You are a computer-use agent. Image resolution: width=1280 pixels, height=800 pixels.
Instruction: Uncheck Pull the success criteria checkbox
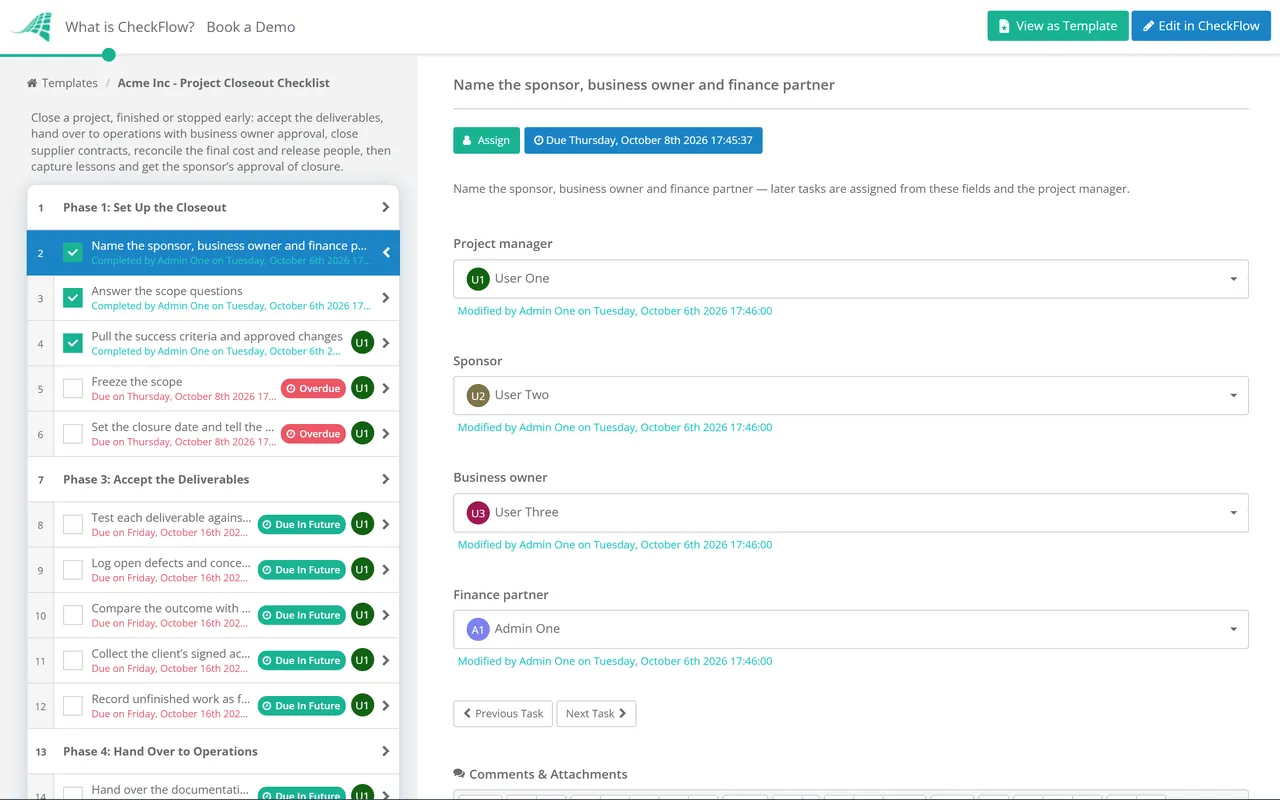(x=73, y=343)
